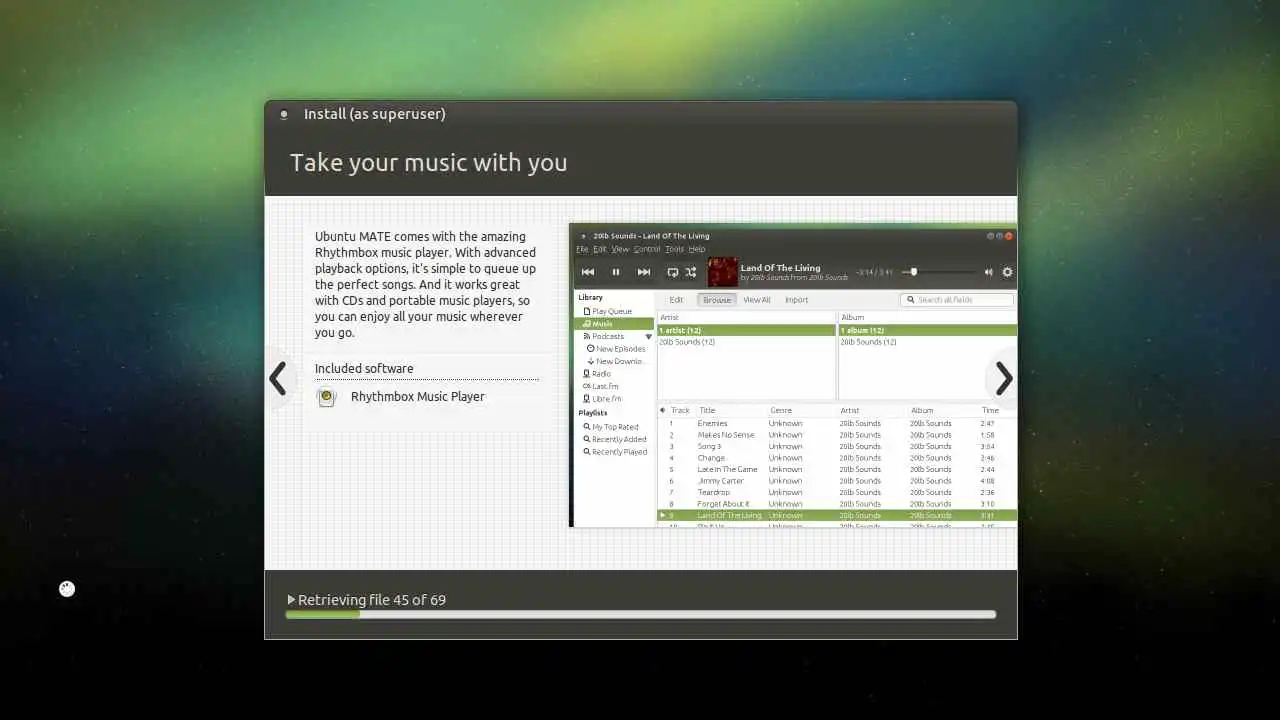The image size is (1280, 720).
Task: Click the song position slider in Rhythmbox
Action: pyautogui.click(x=940, y=272)
